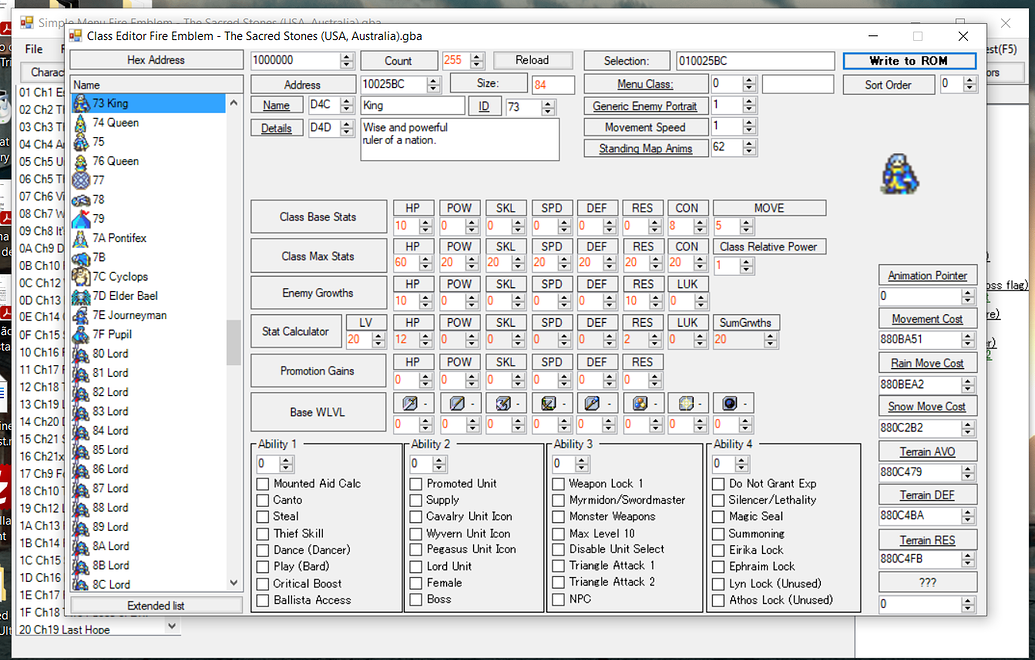Open the File menu
This screenshot has width=1035, height=660.
coord(33,48)
